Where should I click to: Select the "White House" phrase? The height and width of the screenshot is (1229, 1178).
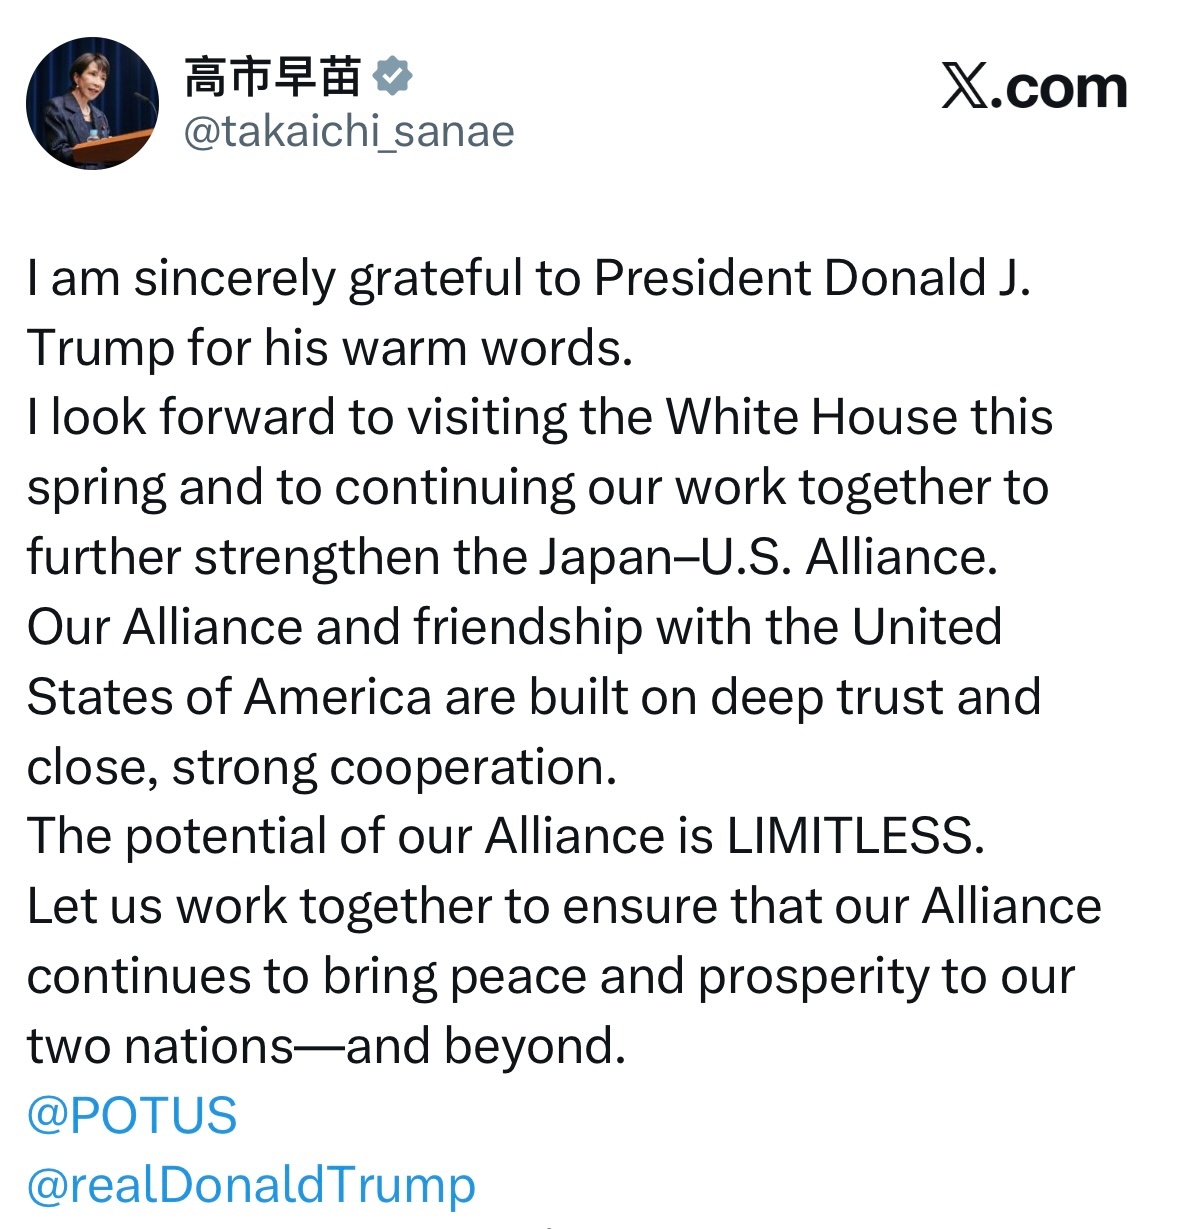coord(811,417)
